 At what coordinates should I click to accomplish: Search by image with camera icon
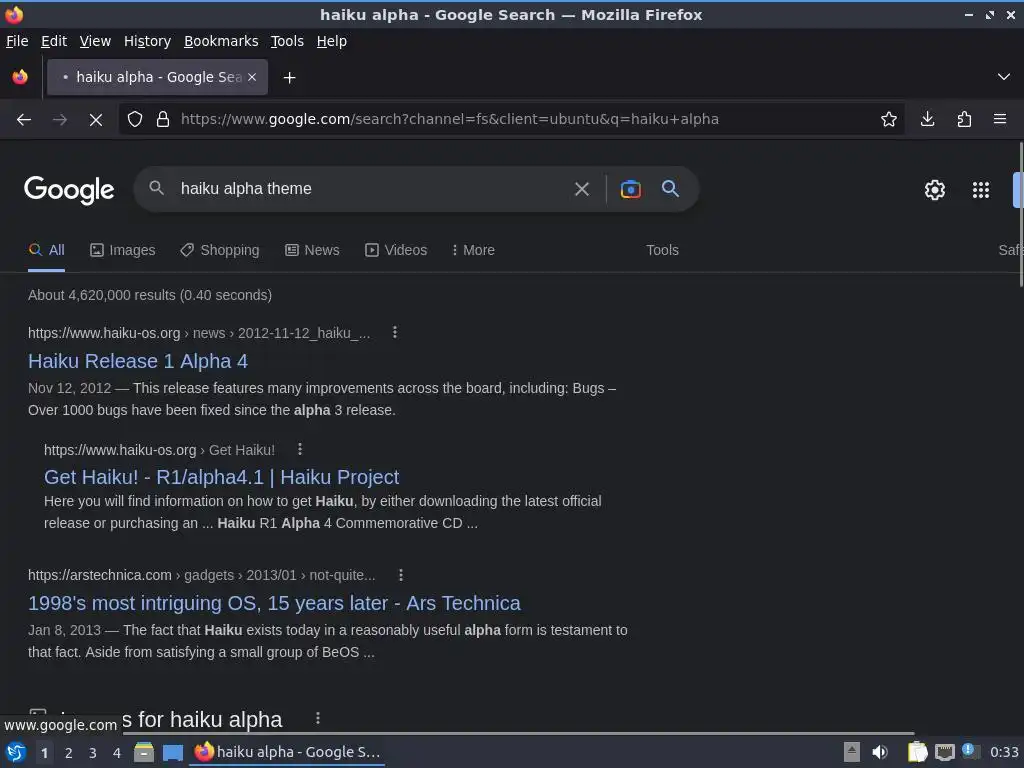[x=630, y=189]
